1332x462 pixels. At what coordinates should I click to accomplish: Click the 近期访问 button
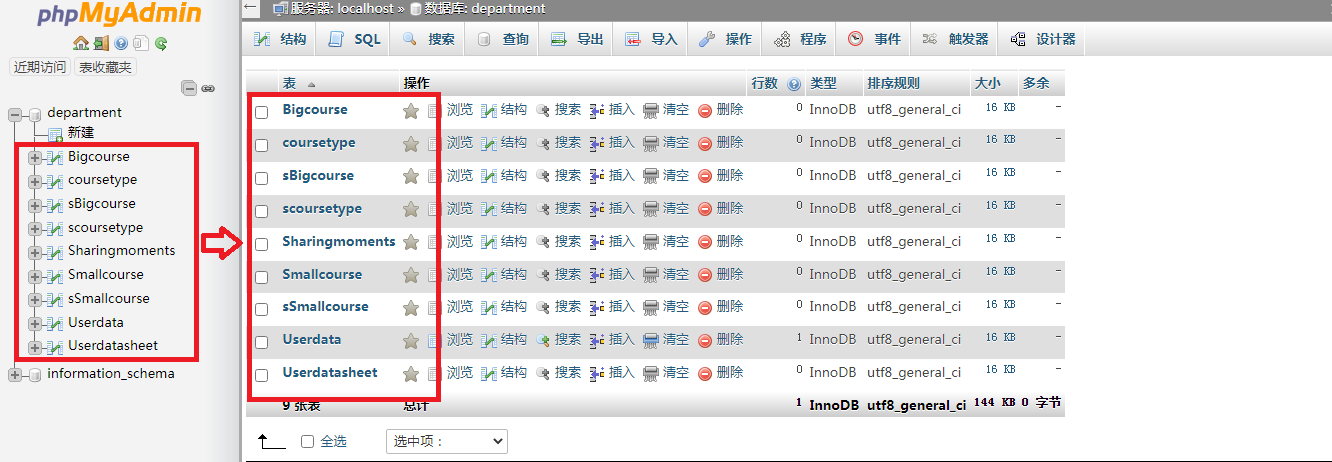(39, 67)
